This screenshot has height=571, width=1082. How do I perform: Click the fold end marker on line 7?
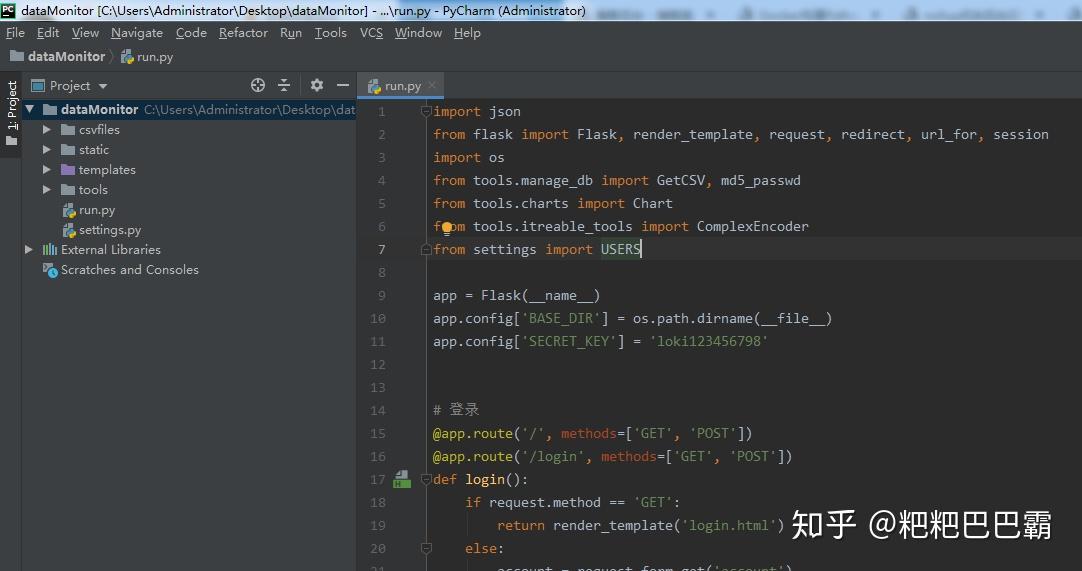click(x=426, y=249)
